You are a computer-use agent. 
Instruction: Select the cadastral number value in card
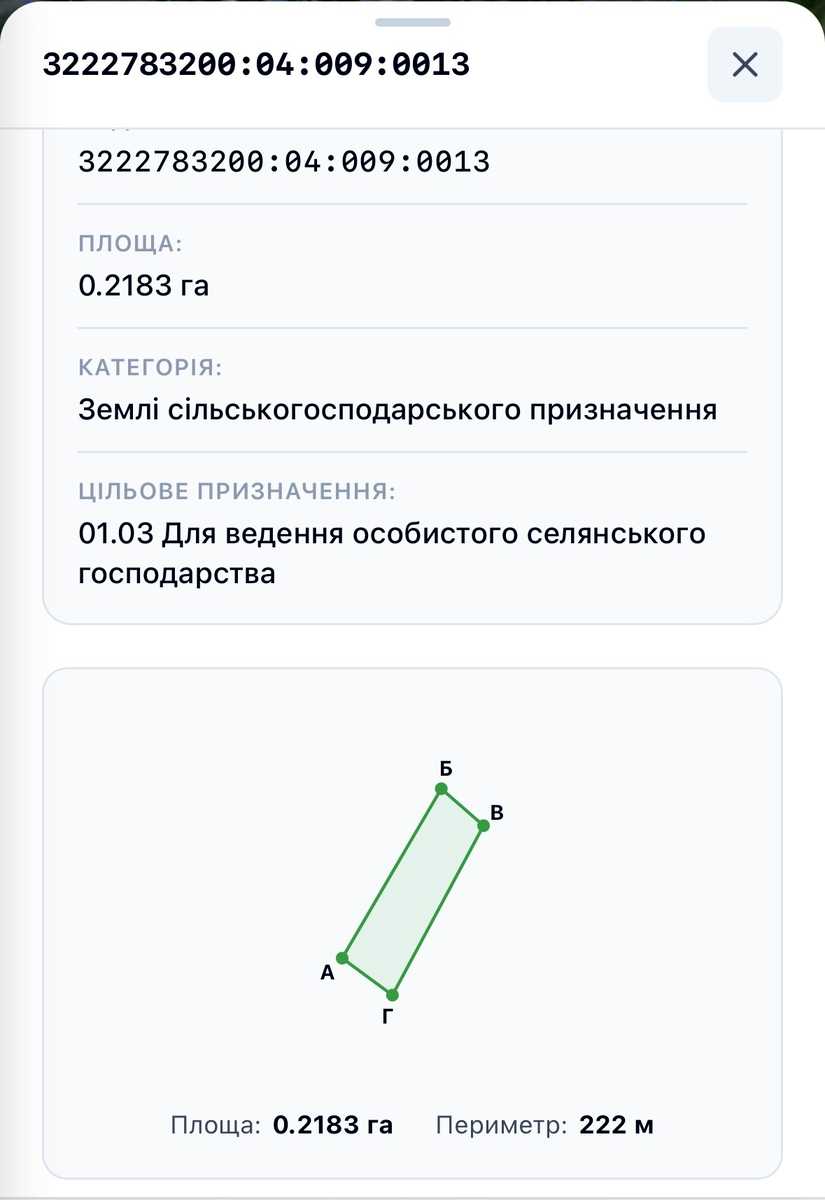[x=284, y=161]
